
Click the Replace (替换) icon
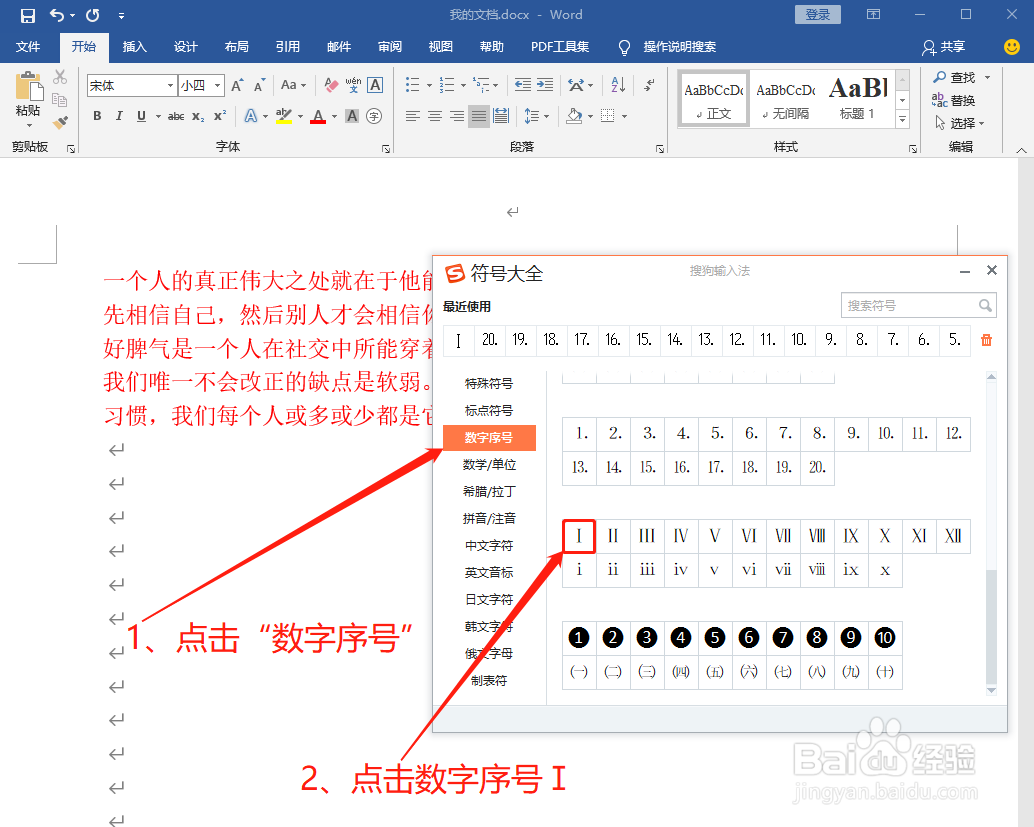[961, 100]
